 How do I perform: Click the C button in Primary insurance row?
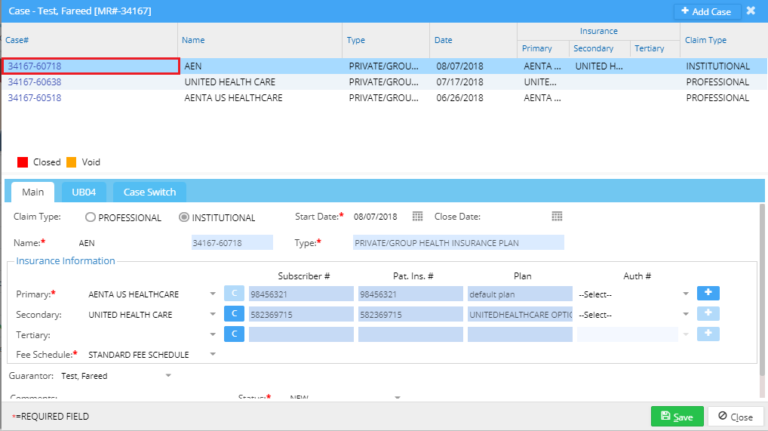click(234, 293)
